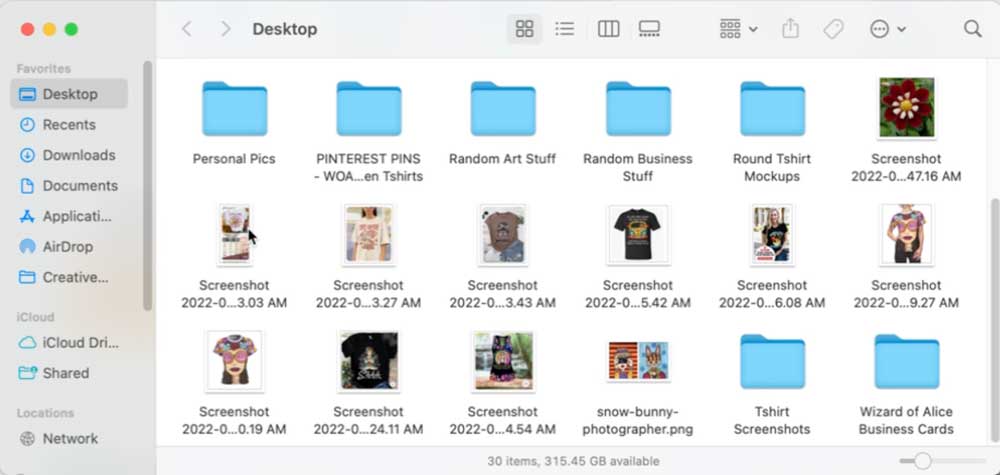Click the 'Random Art Stuff' name label
Viewport: 1000px width, 475px height.
pos(503,159)
